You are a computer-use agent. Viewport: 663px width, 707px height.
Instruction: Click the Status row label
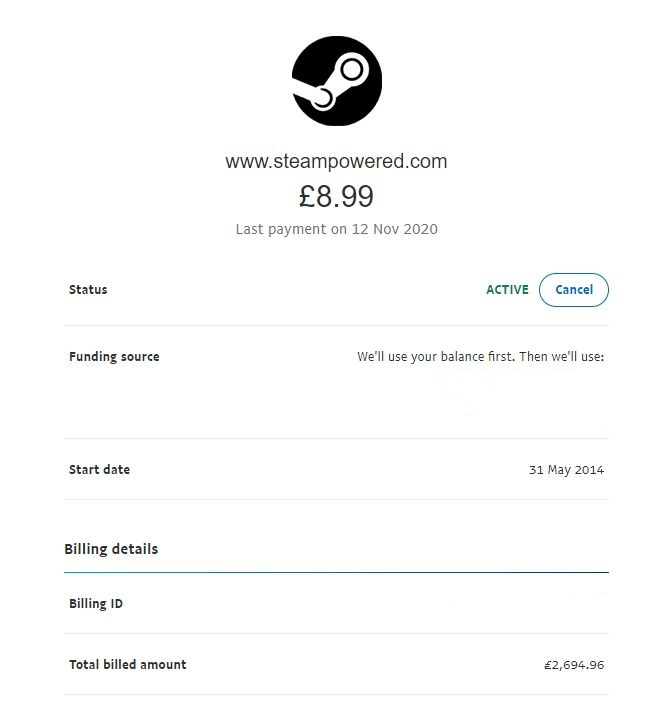[88, 289]
